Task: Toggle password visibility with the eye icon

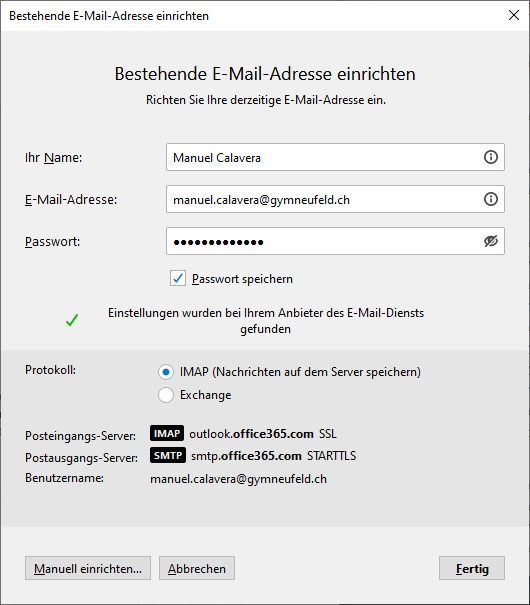Action: tap(491, 241)
